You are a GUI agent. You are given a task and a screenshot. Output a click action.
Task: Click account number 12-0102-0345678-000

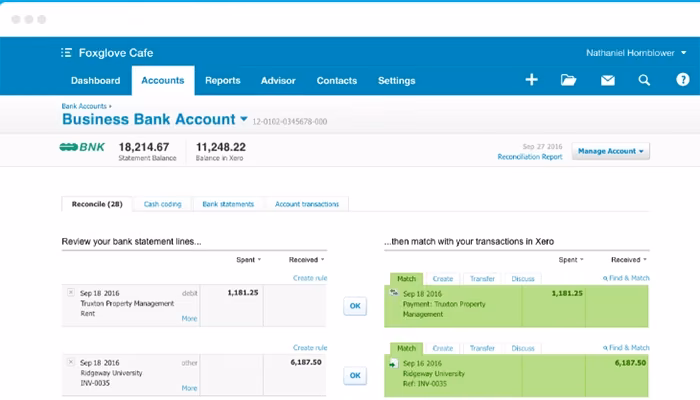pos(290,121)
